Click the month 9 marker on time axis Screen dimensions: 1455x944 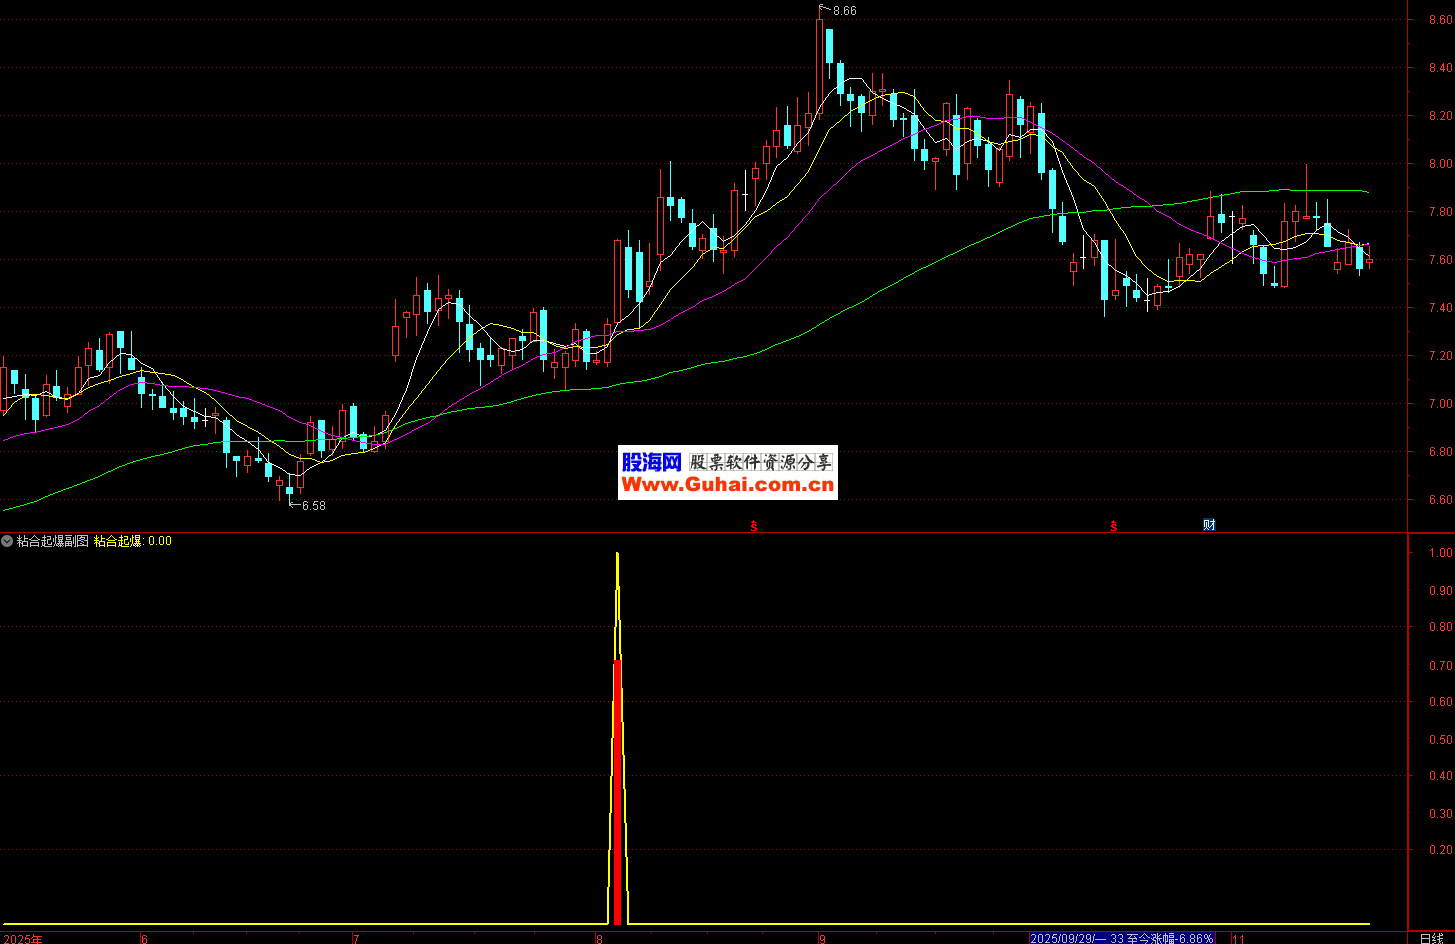pyautogui.click(x=822, y=939)
